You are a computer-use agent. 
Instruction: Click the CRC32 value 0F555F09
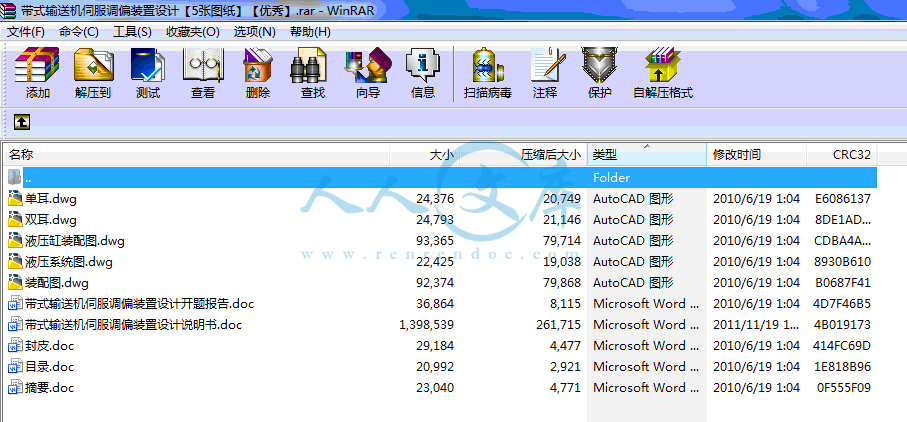(844, 387)
